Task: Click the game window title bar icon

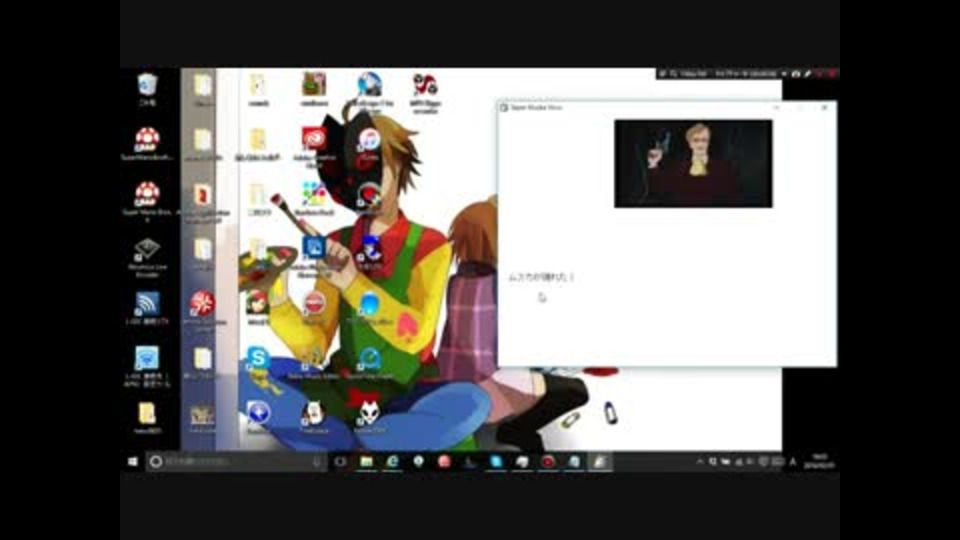Action: pyautogui.click(x=504, y=107)
